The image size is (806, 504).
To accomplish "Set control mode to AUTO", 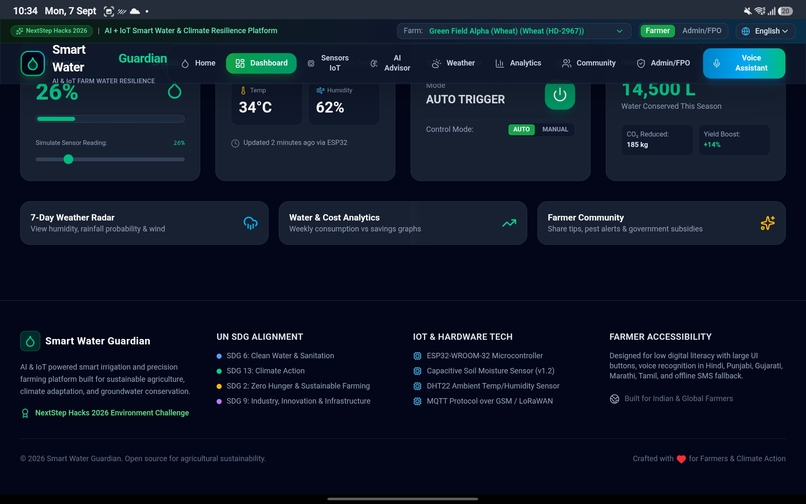I will (521, 130).
